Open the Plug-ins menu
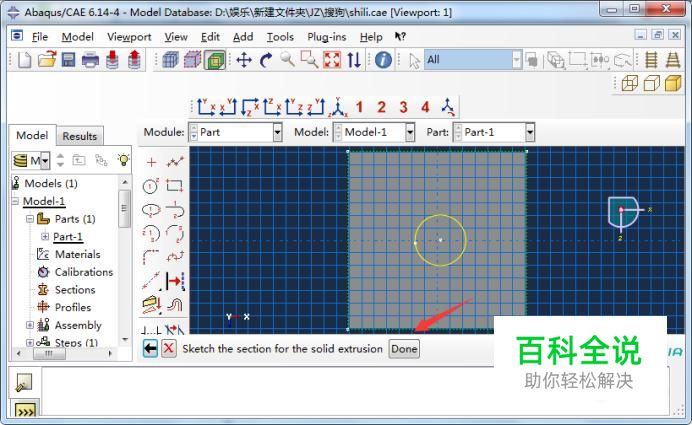 pyautogui.click(x=327, y=37)
